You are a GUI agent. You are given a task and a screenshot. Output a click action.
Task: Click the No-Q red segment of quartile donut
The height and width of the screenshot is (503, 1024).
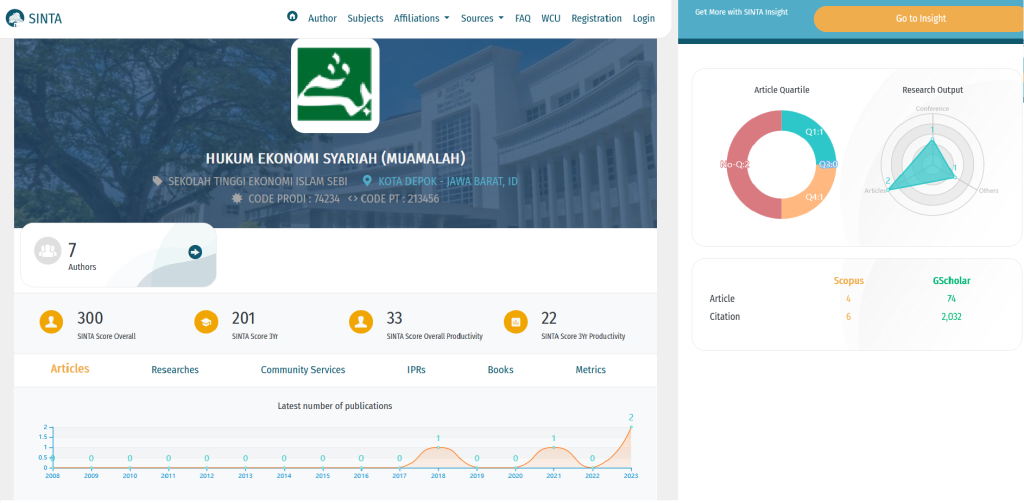point(746,164)
